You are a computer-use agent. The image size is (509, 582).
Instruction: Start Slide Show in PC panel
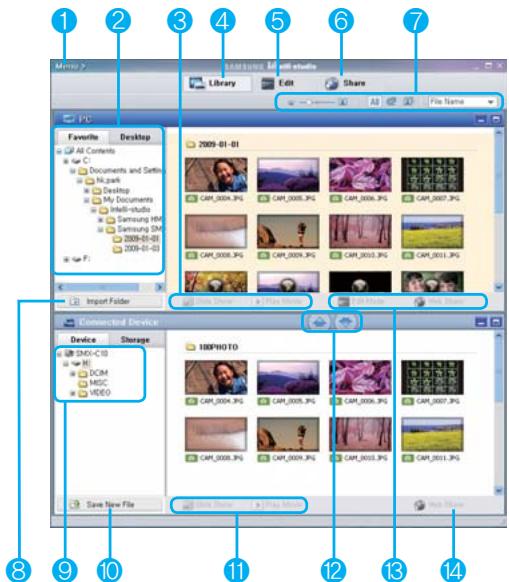pyautogui.click(x=208, y=301)
